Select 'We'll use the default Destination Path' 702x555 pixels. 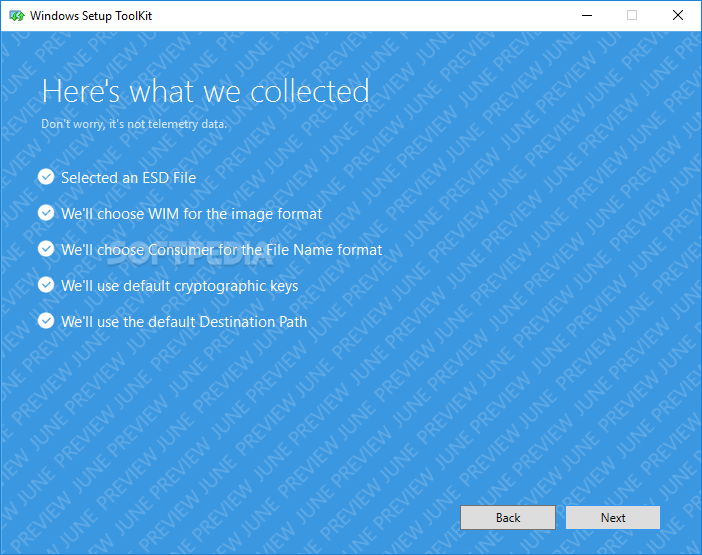pos(184,322)
